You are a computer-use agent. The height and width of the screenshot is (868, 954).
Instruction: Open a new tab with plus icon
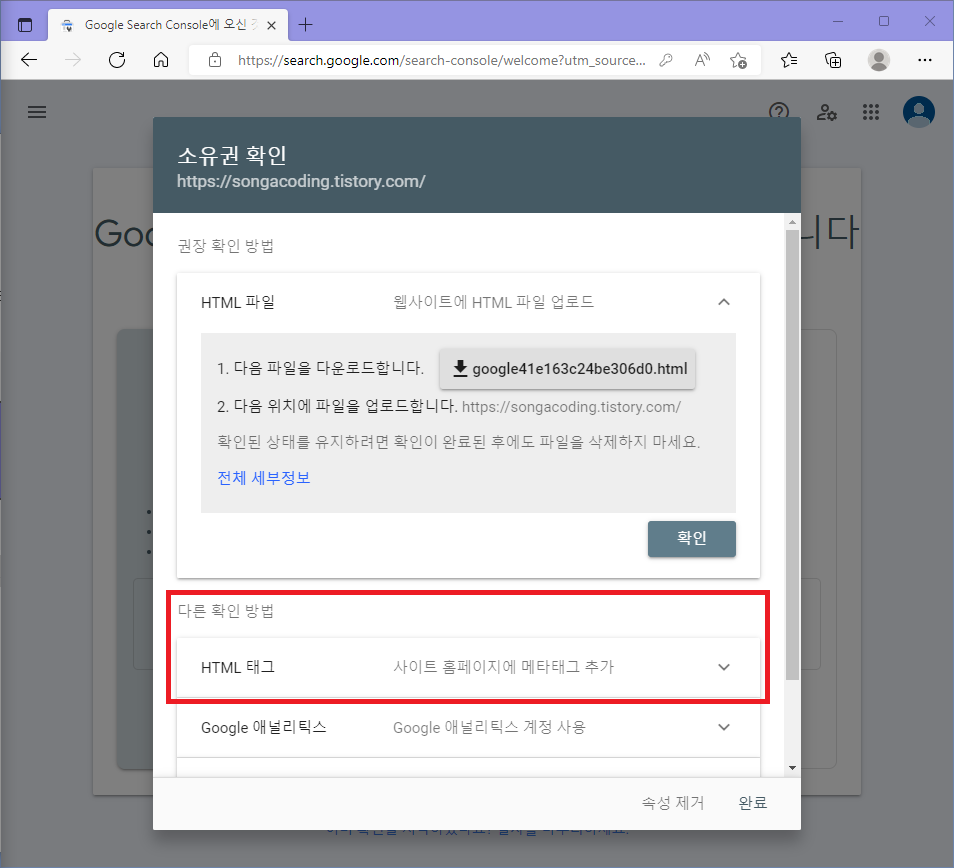click(x=305, y=24)
